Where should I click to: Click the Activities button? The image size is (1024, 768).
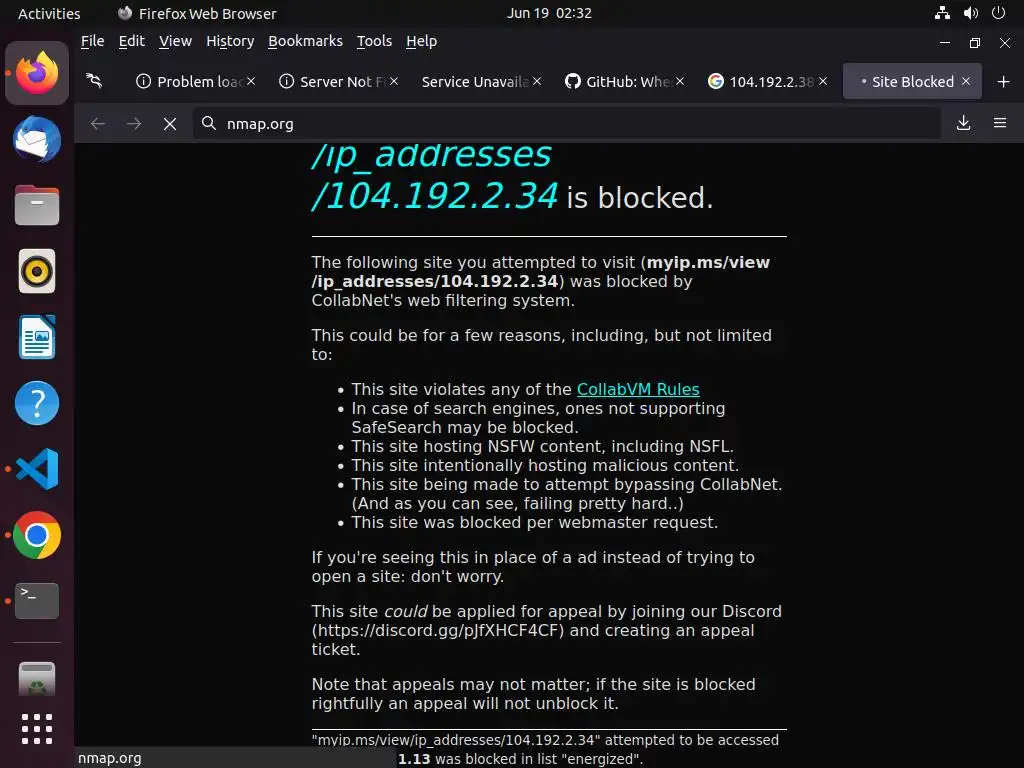[x=49, y=13]
